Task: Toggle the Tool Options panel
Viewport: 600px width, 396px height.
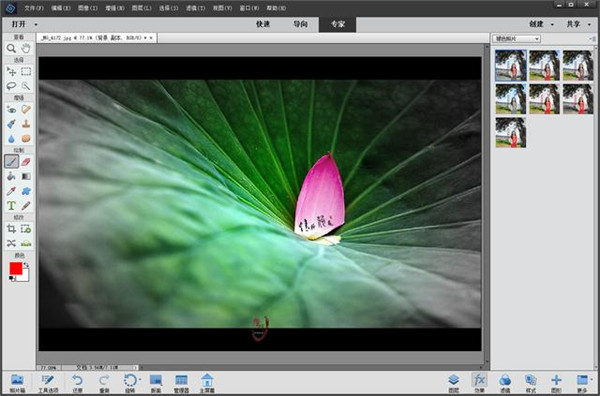Action: 48,383
